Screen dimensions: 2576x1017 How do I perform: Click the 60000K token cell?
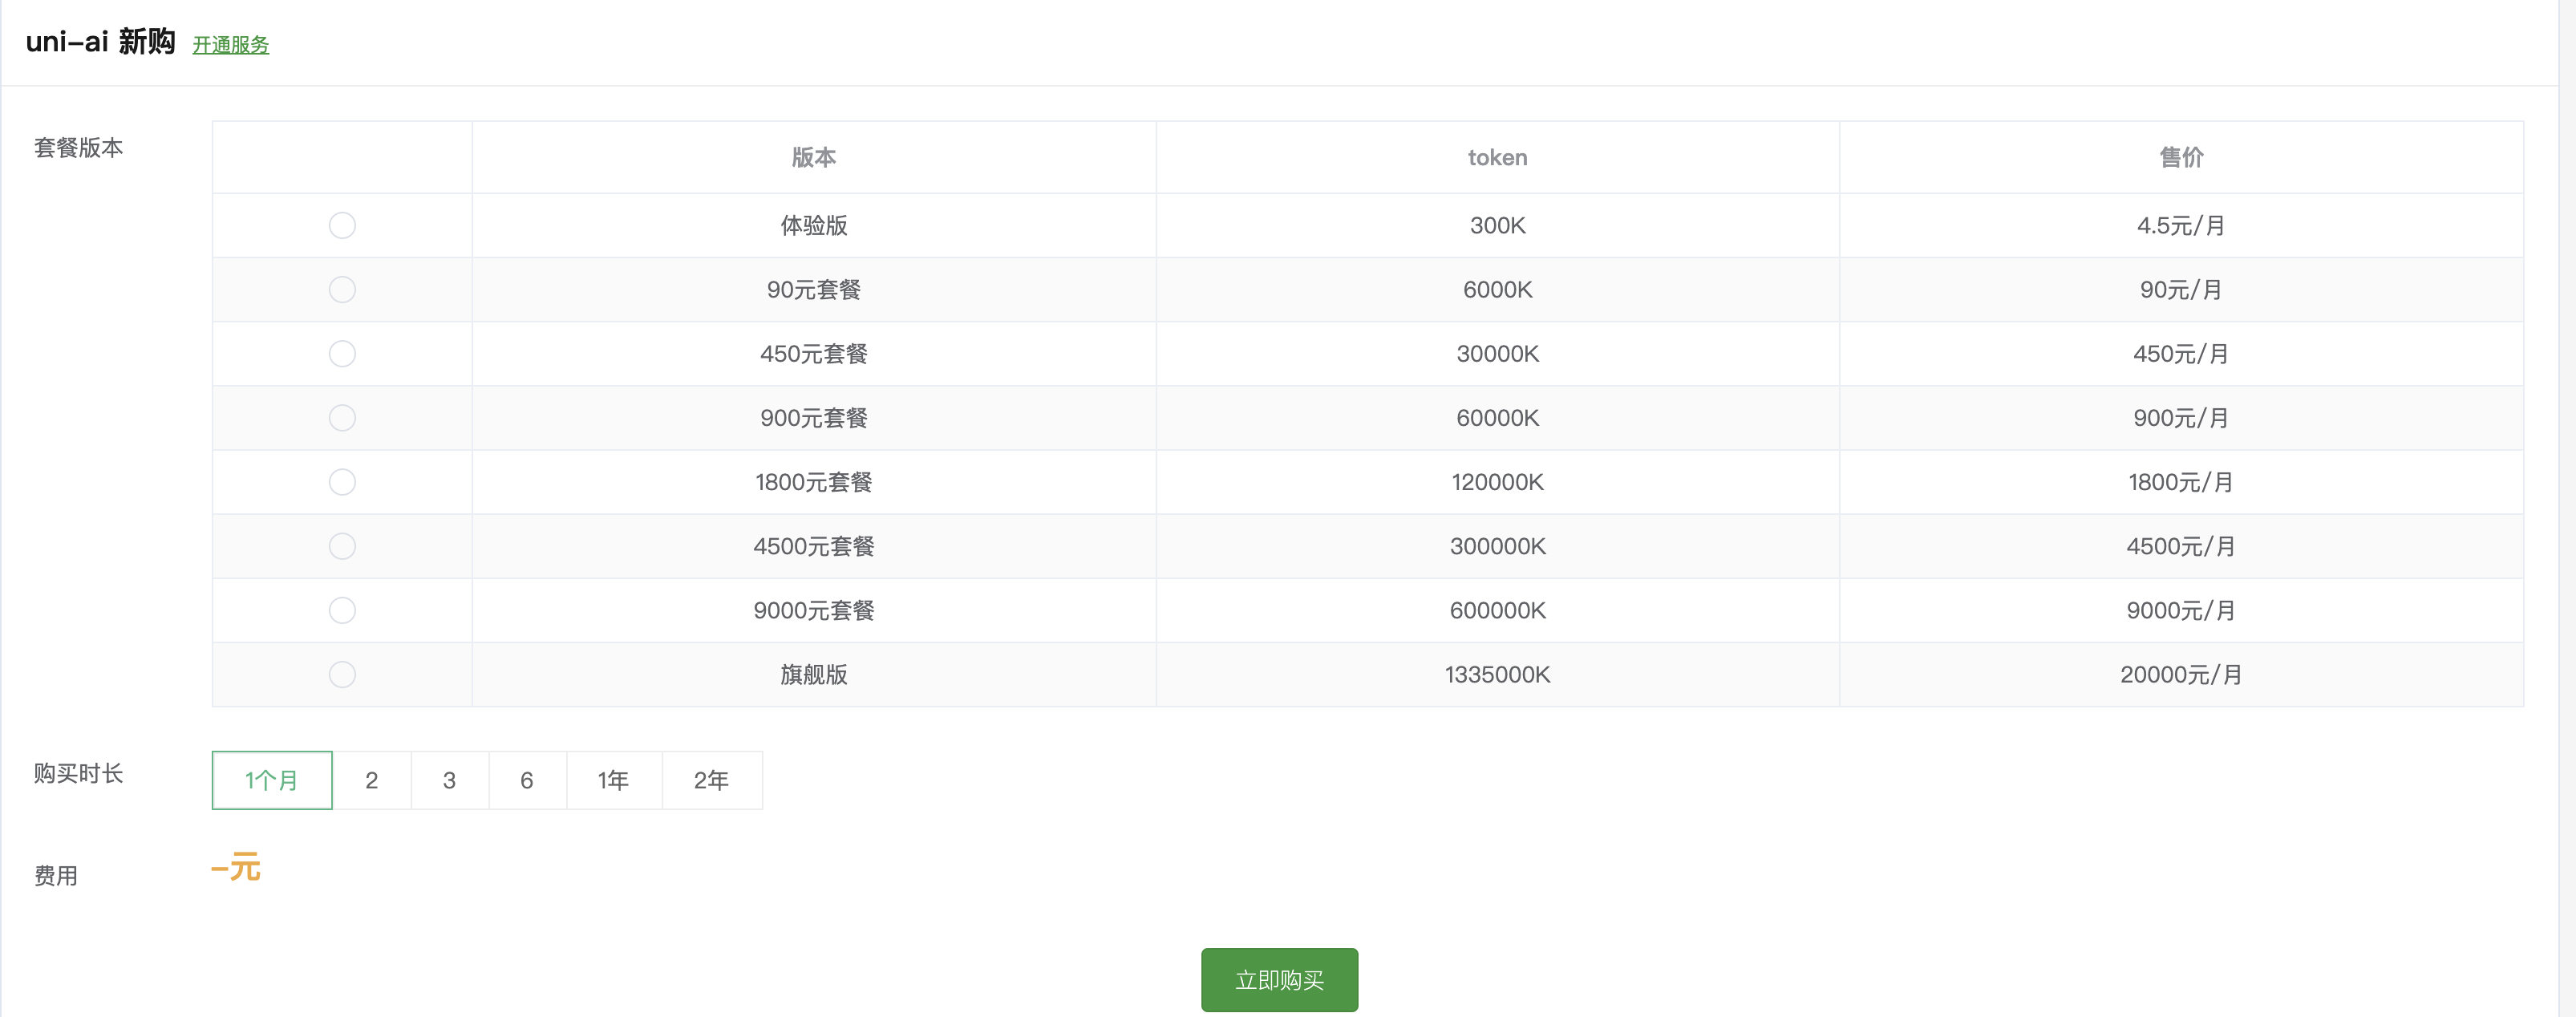coord(1497,417)
